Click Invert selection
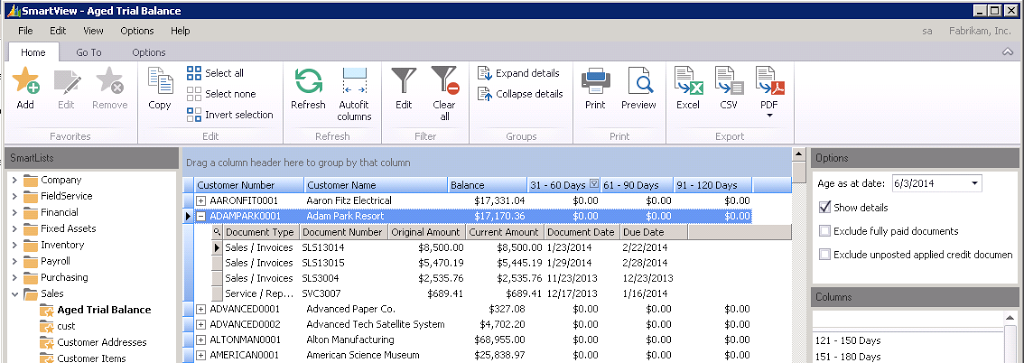1024x363 pixels. [x=229, y=115]
